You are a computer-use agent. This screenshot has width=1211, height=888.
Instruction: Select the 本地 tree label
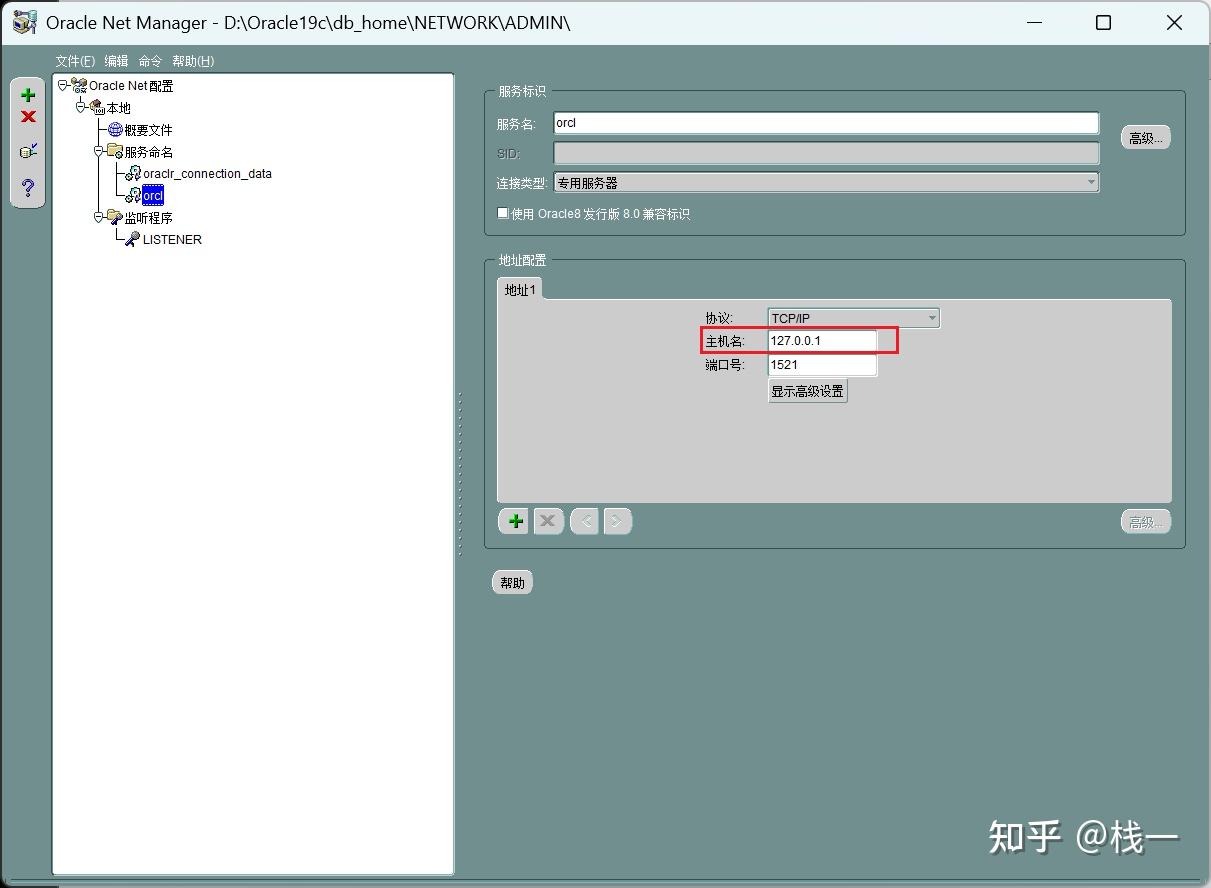[118, 108]
